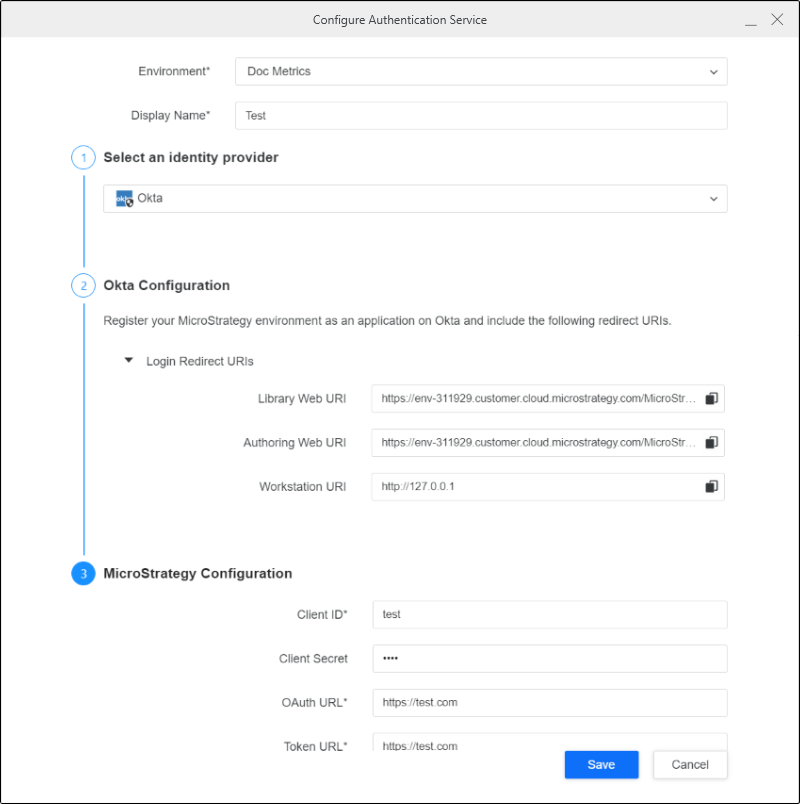800x804 pixels.
Task: Click the Client Secret field
Action: (550, 658)
